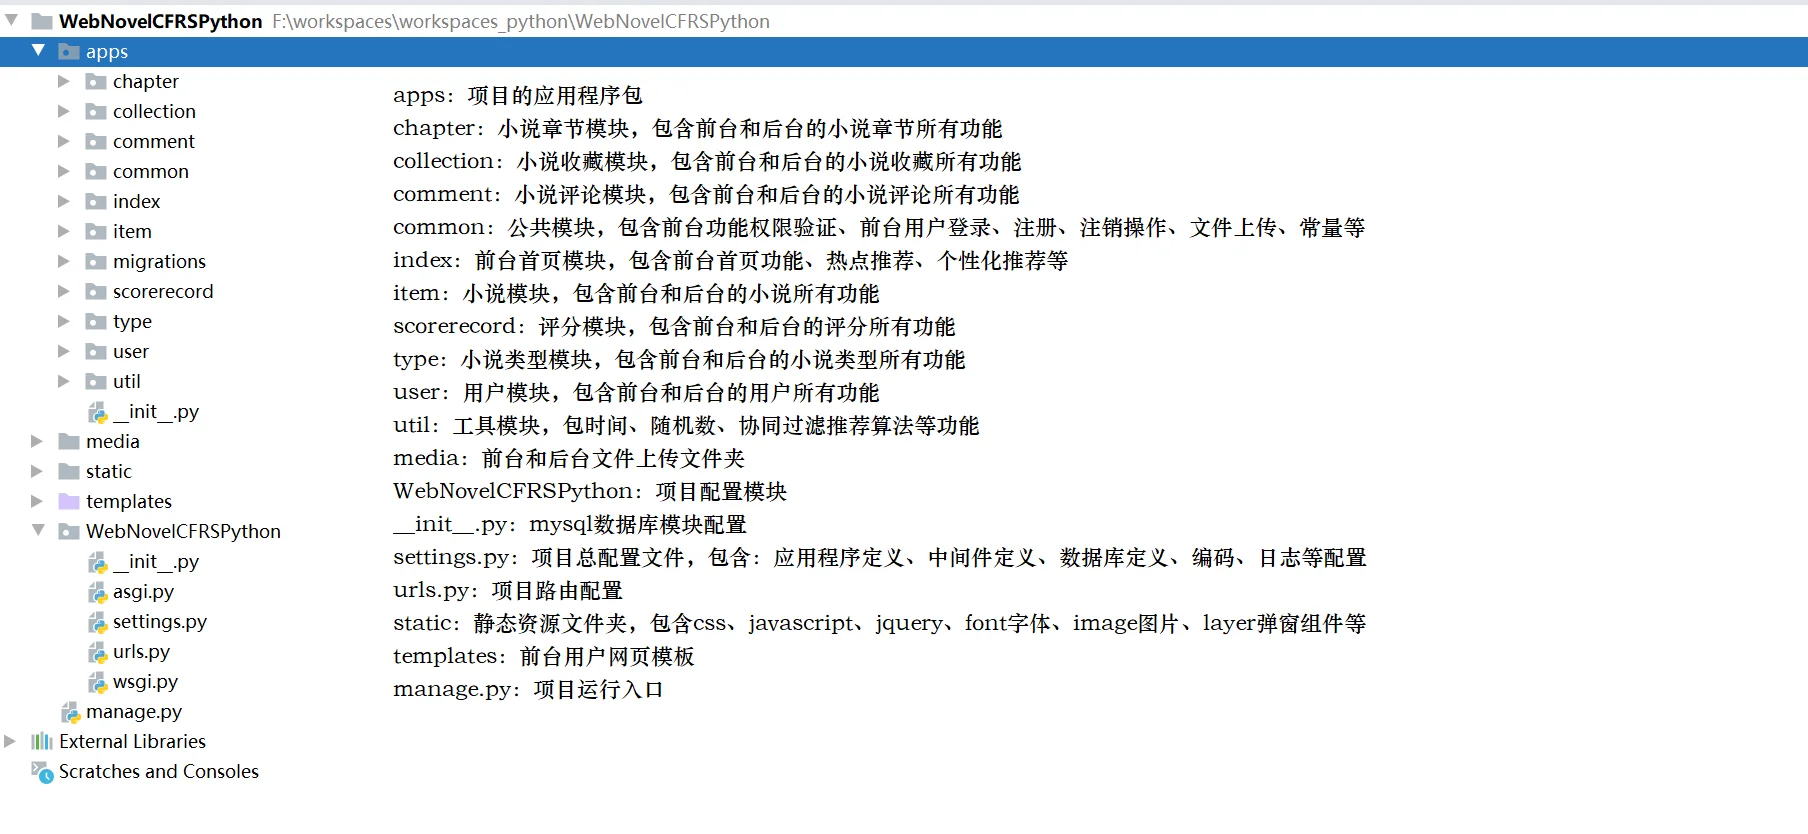Click the index package folder icon

[96, 201]
